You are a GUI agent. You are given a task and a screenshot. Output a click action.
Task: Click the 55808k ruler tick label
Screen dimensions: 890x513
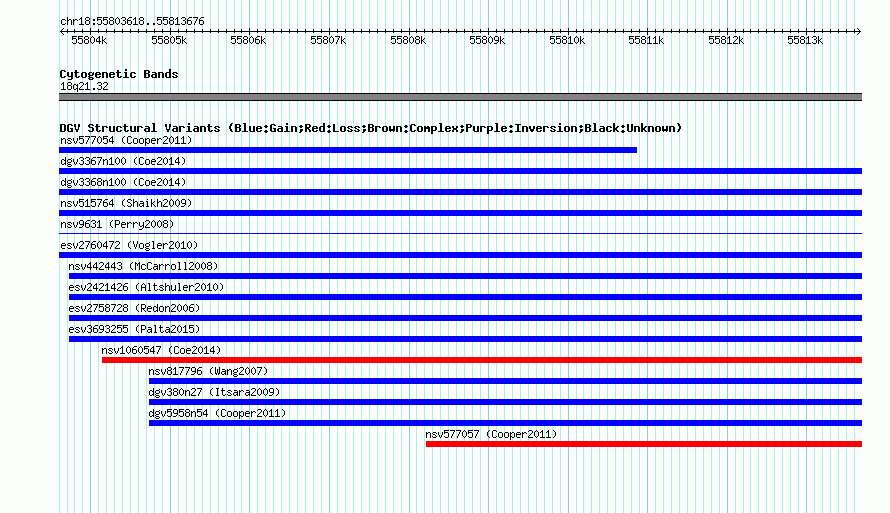(x=408, y=40)
